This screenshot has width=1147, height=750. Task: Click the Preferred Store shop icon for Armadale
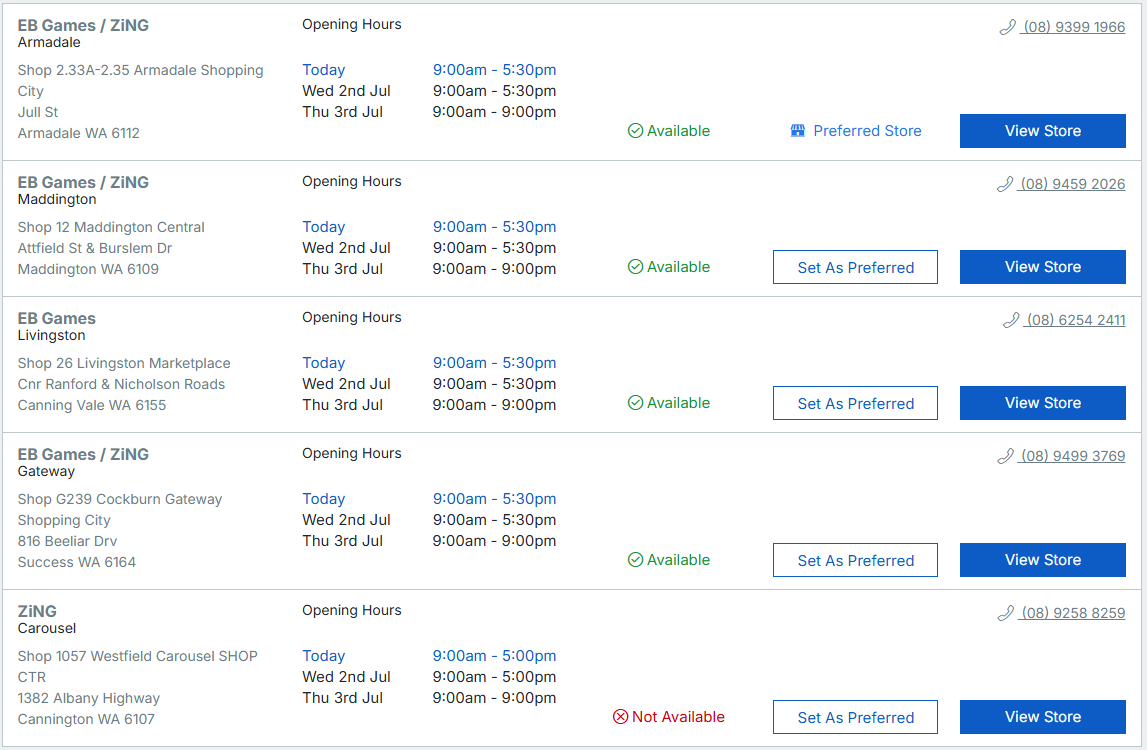click(798, 131)
